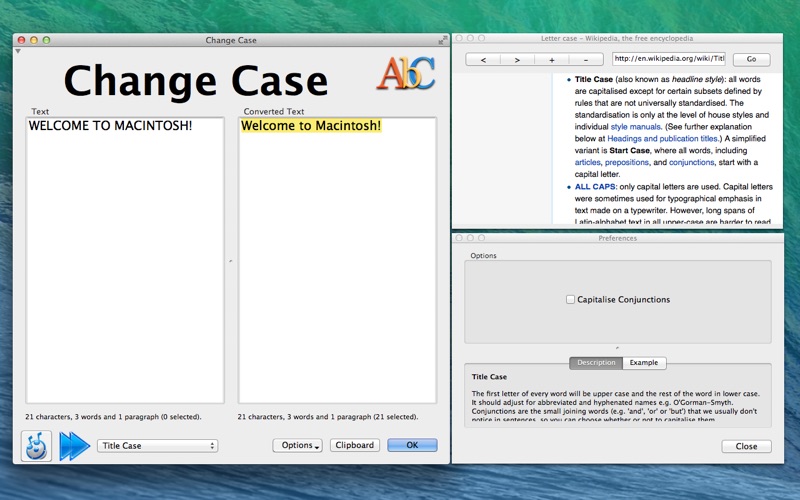Image resolution: width=800 pixels, height=500 pixels.
Task: Open the 'prepositions' link
Action: 627,162
